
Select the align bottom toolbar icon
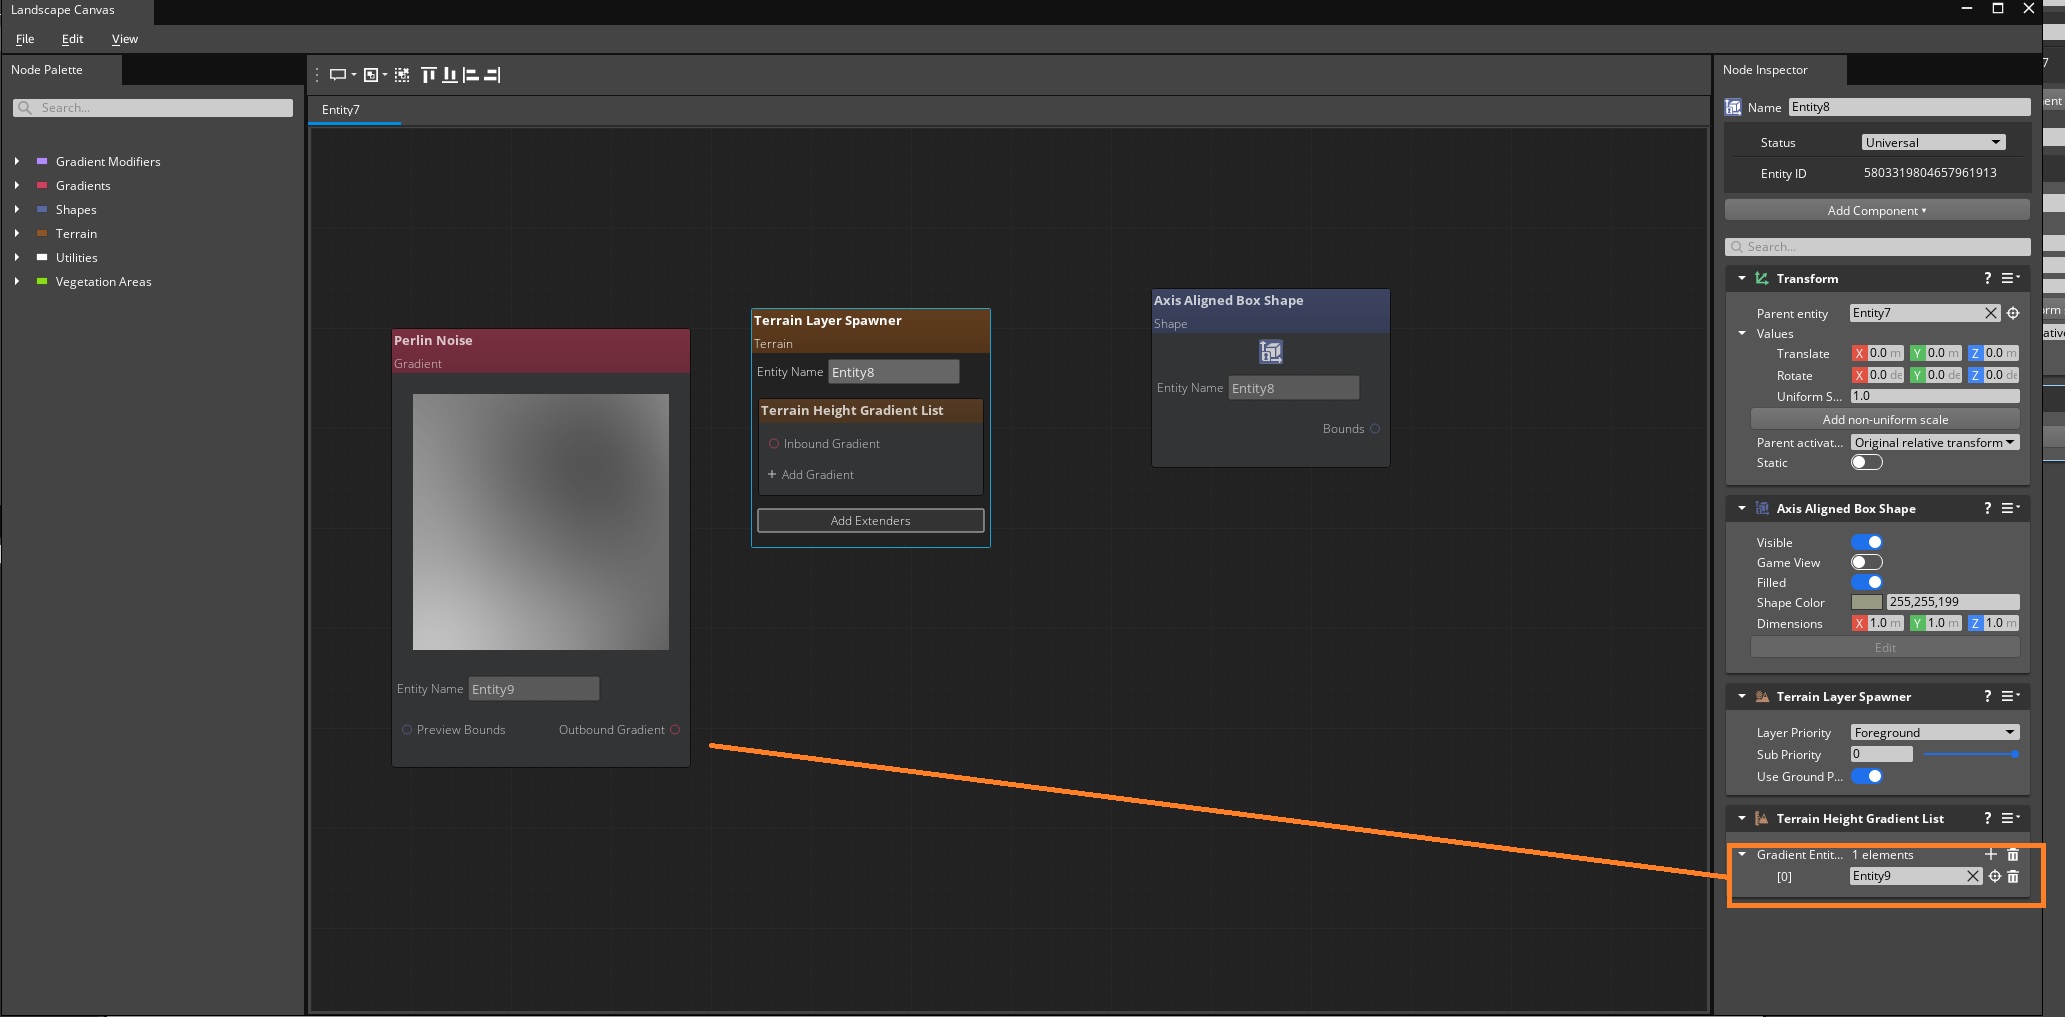(x=449, y=74)
